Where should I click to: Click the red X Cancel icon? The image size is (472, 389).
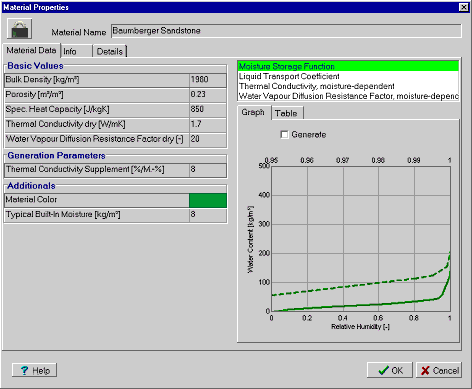tap(425, 371)
